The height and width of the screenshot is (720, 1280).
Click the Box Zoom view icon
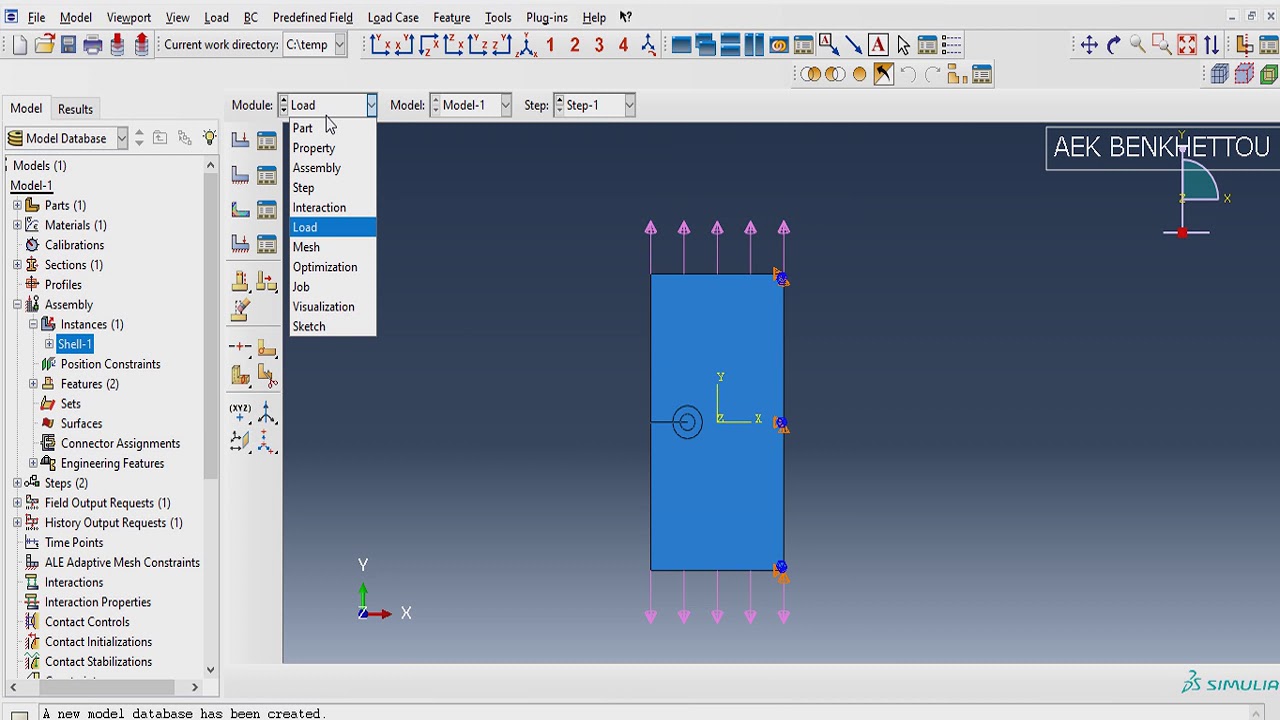click(x=1161, y=45)
